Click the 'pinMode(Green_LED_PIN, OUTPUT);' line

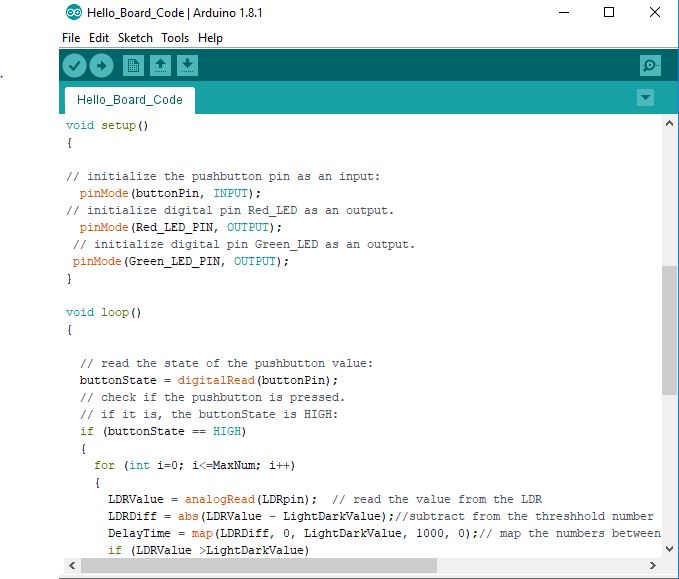click(x=181, y=262)
